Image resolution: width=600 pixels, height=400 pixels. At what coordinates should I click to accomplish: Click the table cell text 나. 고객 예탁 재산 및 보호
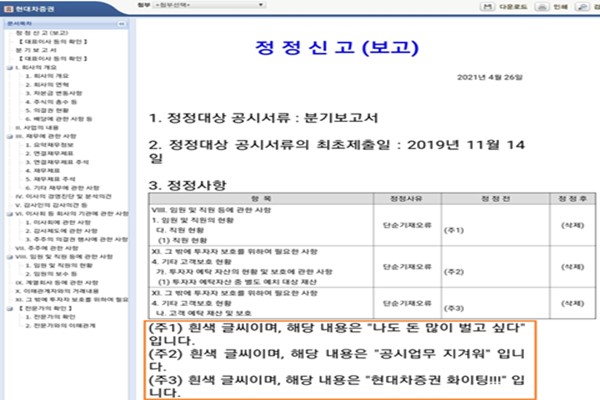(204, 313)
